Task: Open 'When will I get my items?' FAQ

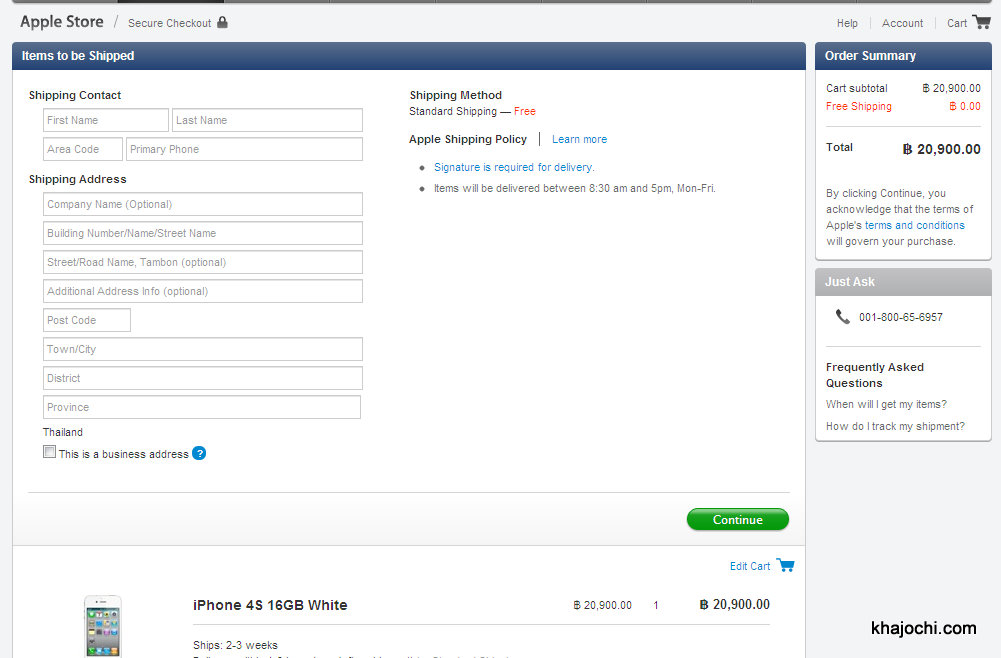Action: tap(886, 404)
